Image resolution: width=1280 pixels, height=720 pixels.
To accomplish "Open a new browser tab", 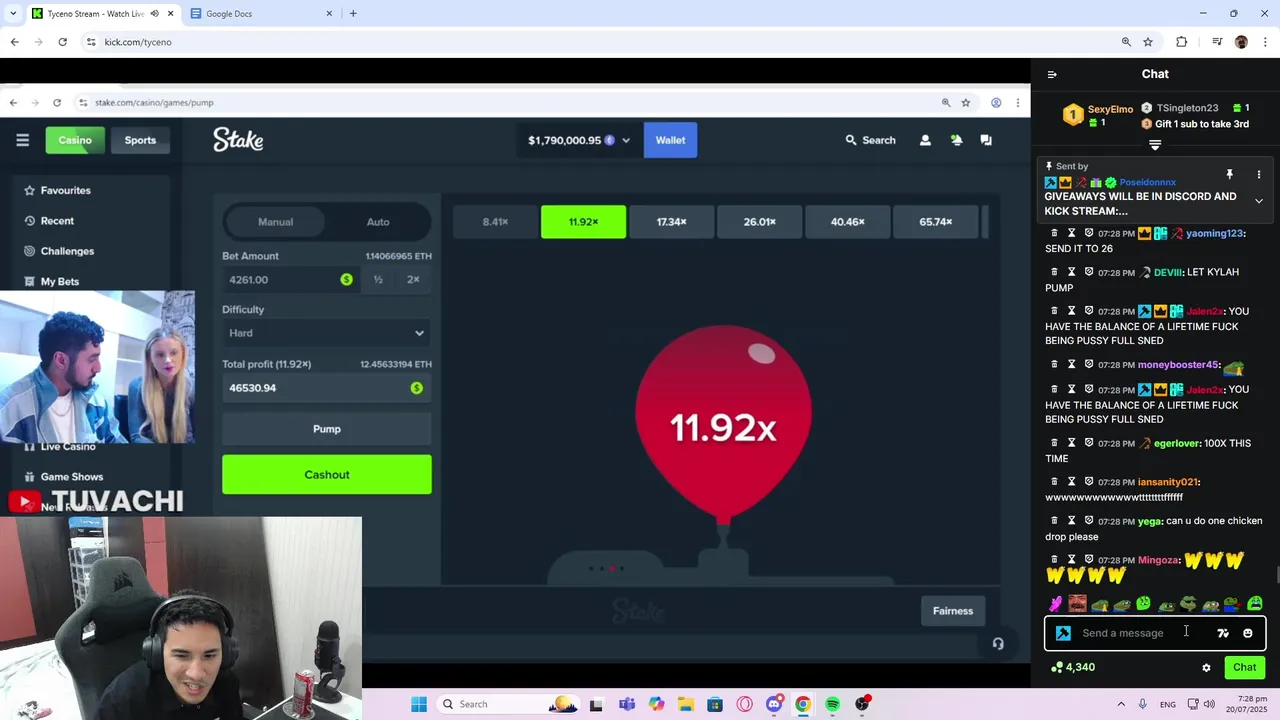I will click(x=353, y=14).
